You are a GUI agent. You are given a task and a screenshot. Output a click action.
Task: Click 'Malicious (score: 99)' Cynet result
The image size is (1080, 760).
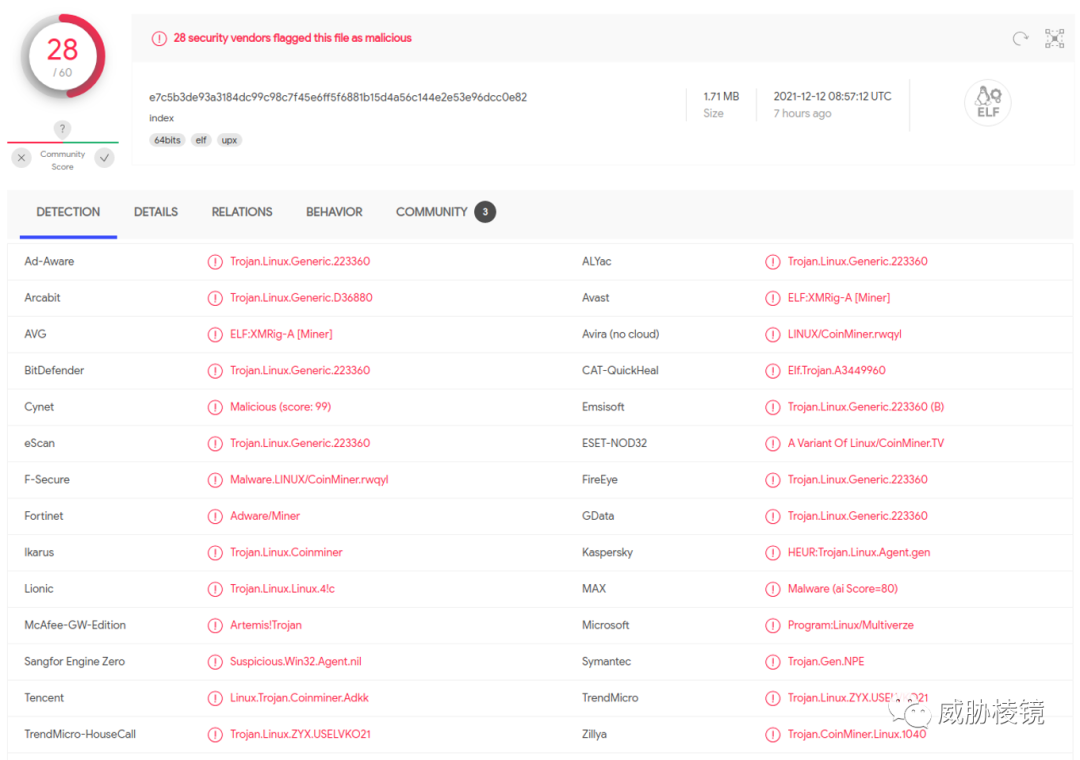coord(280,407)
